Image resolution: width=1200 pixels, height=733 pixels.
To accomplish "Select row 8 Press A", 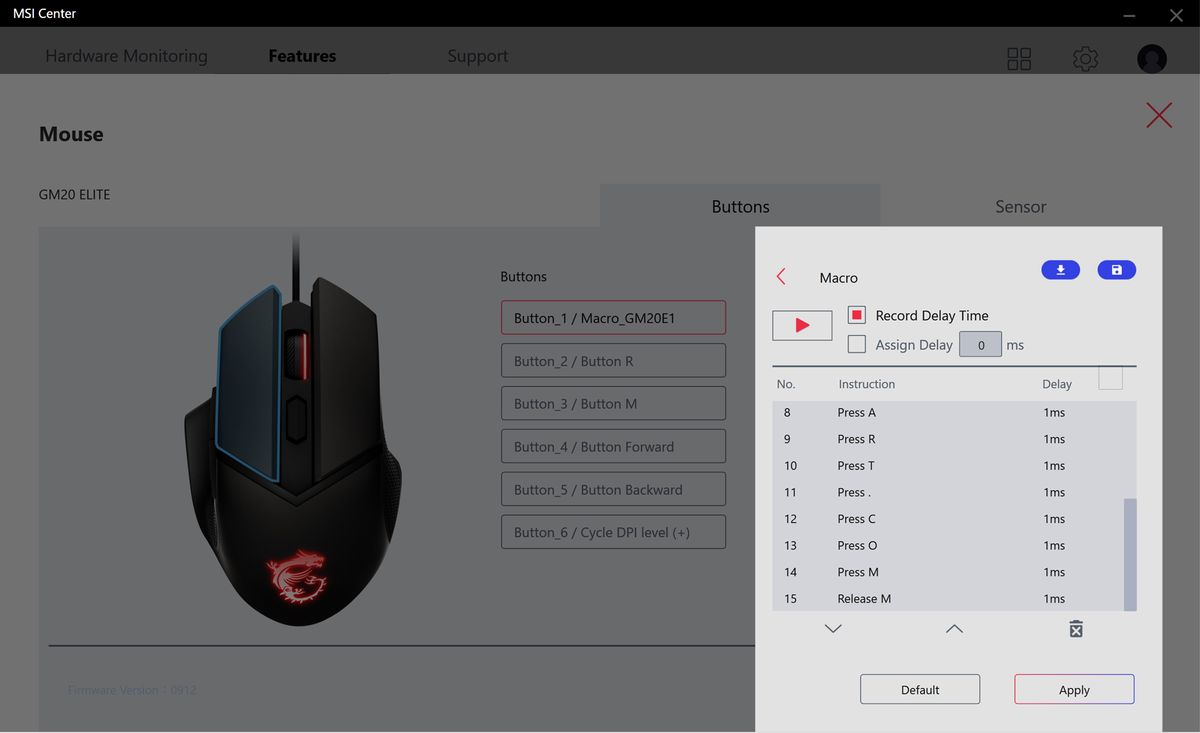I will pos(948,412).
